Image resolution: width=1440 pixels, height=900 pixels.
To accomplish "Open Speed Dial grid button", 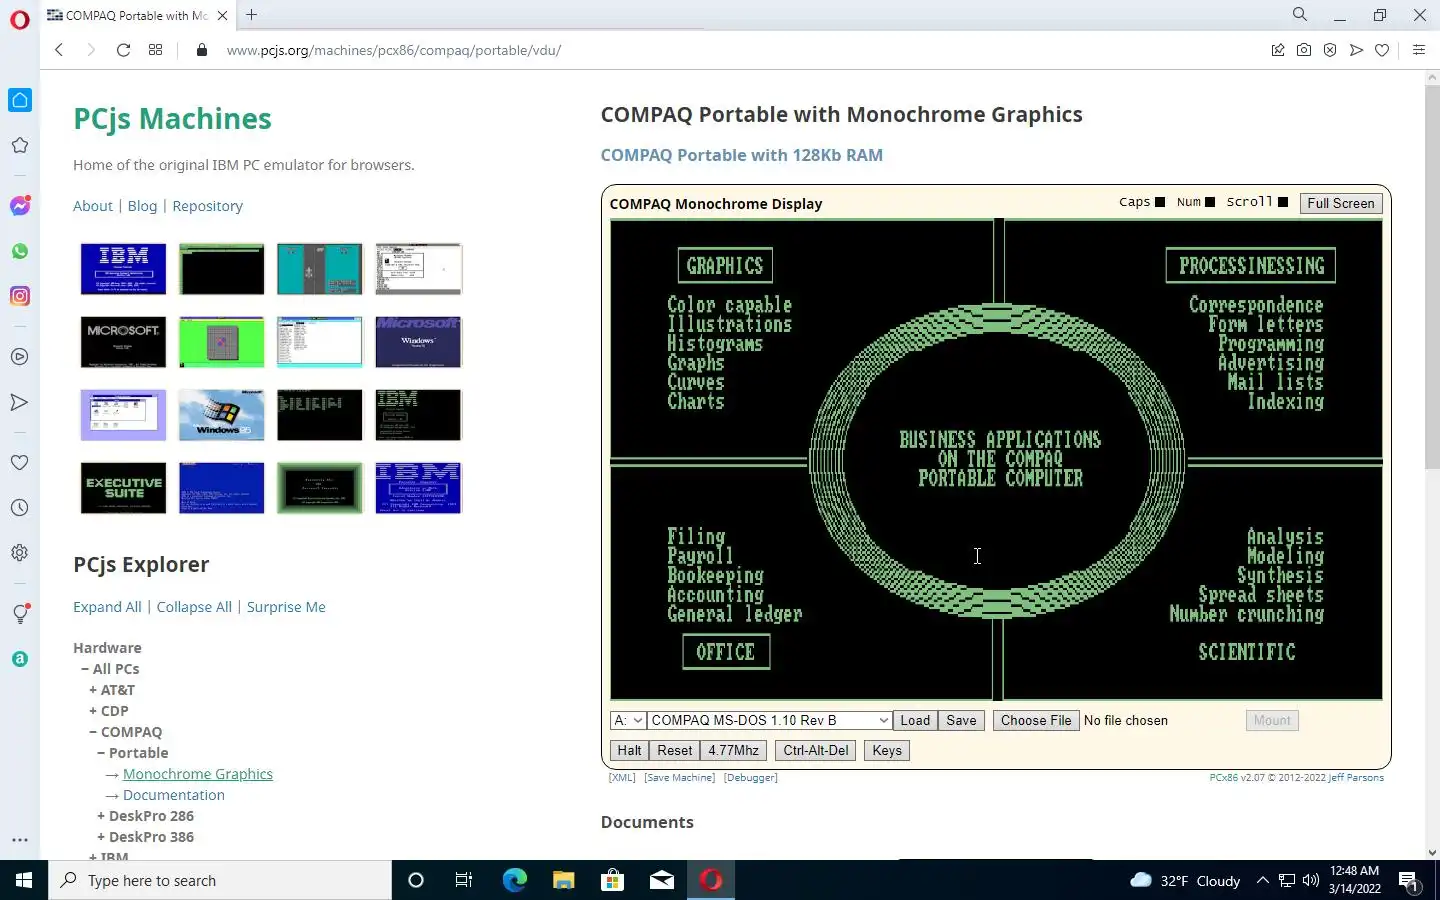I will coord(155,50).
